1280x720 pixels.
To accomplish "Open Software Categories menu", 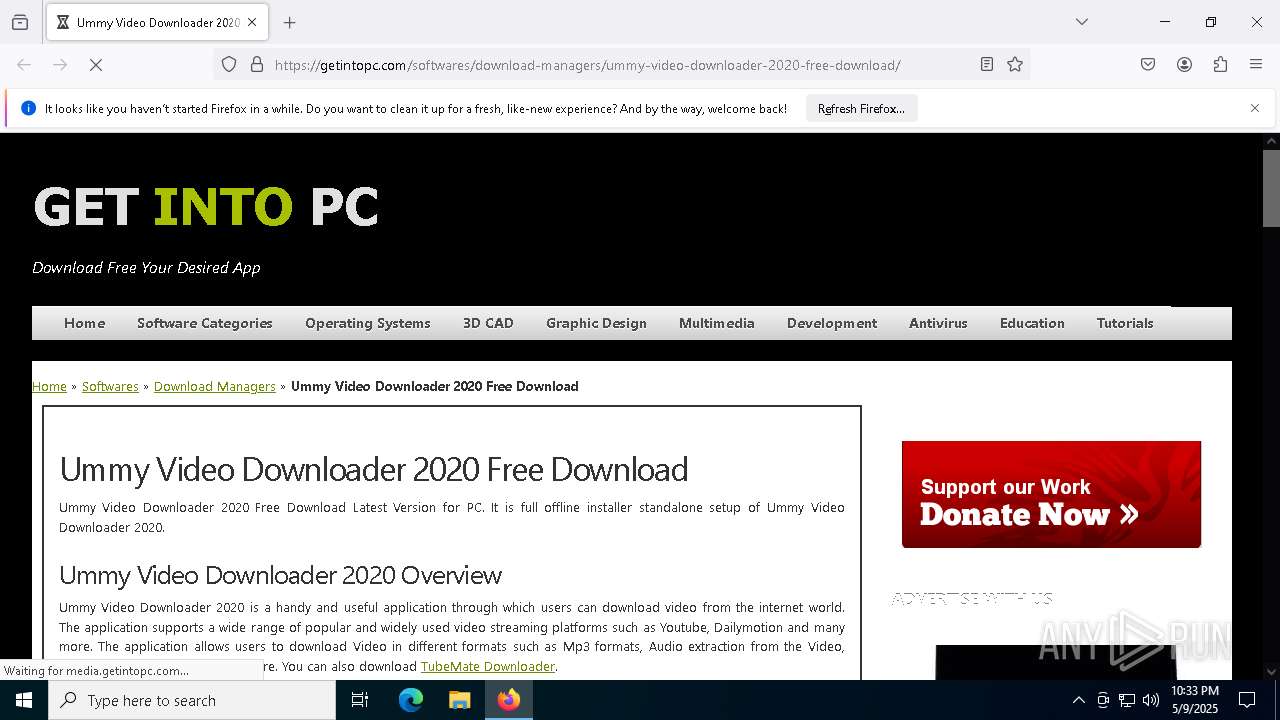I will (x=205, y=323).
